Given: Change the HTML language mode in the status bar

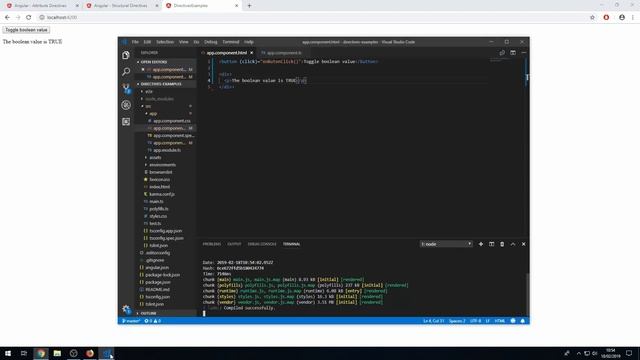Looking at the screenshot, I should point(500,321).
